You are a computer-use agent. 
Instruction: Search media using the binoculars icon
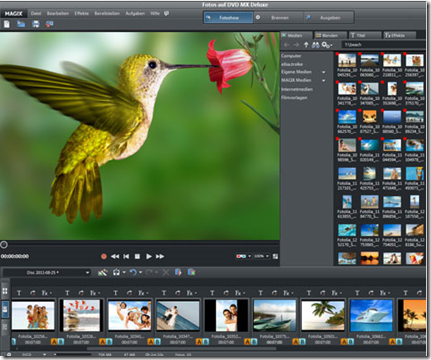pos(315,45)
